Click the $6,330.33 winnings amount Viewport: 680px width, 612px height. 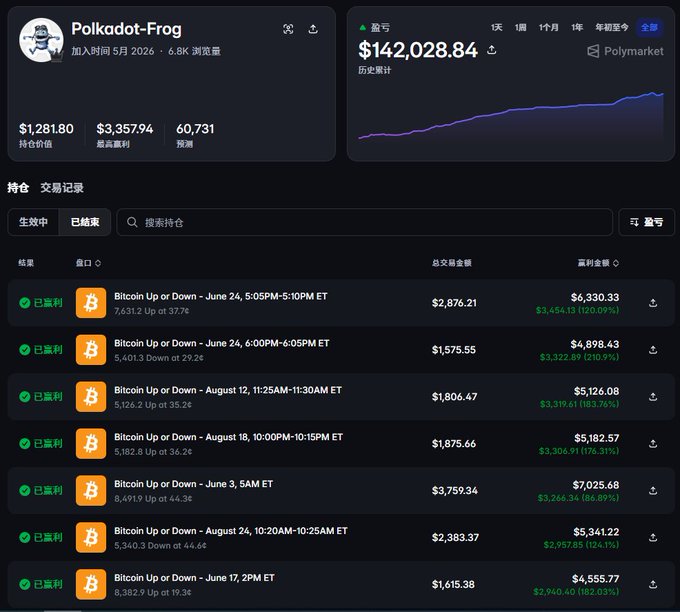(595, 297)
